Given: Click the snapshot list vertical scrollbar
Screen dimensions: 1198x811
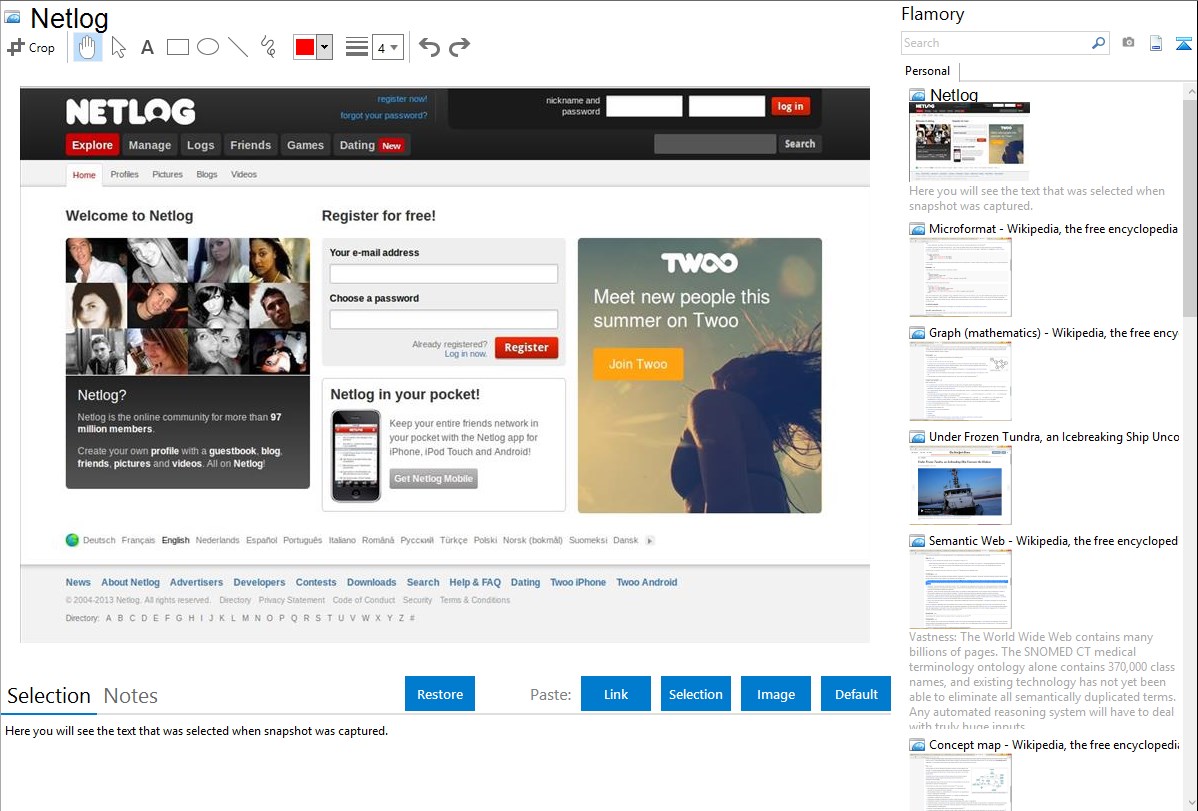Looking at the screenshot, I should [x=1190, y=206].
